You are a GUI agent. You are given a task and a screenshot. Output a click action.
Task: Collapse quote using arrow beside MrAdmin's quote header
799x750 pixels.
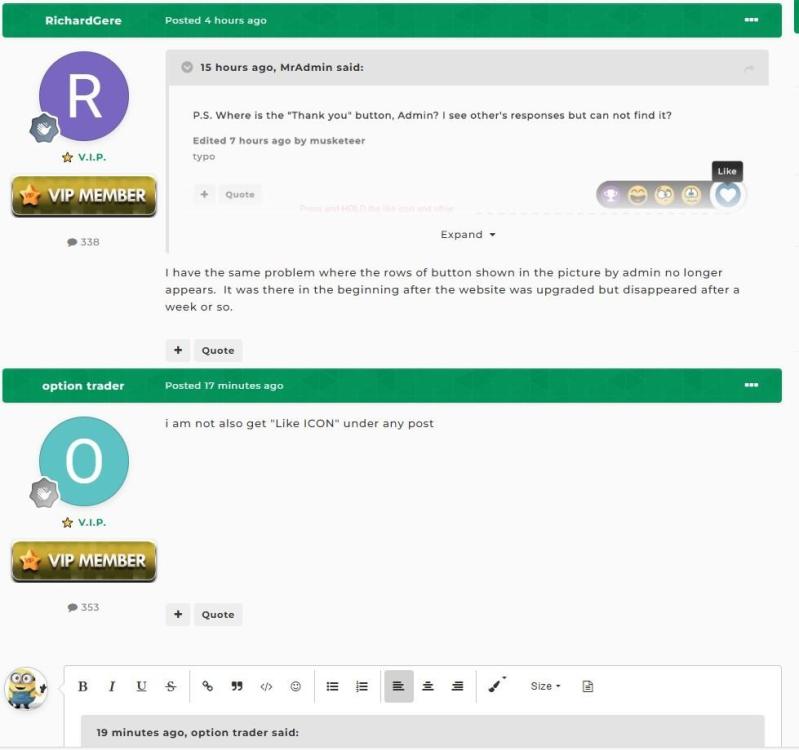tap(186, 68)
